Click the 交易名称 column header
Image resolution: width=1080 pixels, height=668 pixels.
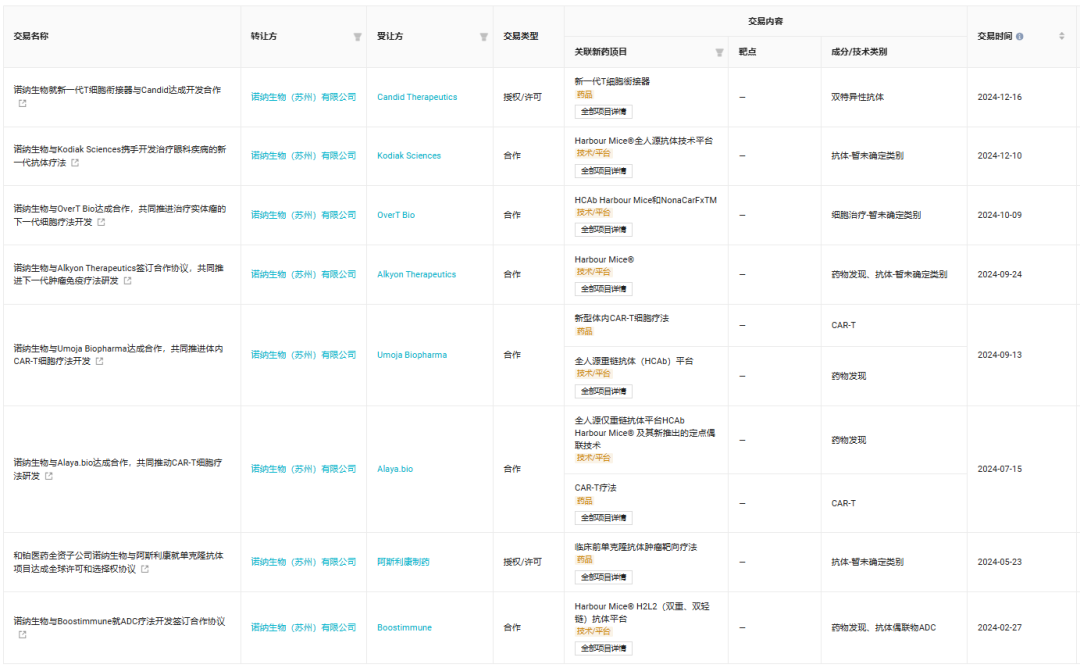31,36
